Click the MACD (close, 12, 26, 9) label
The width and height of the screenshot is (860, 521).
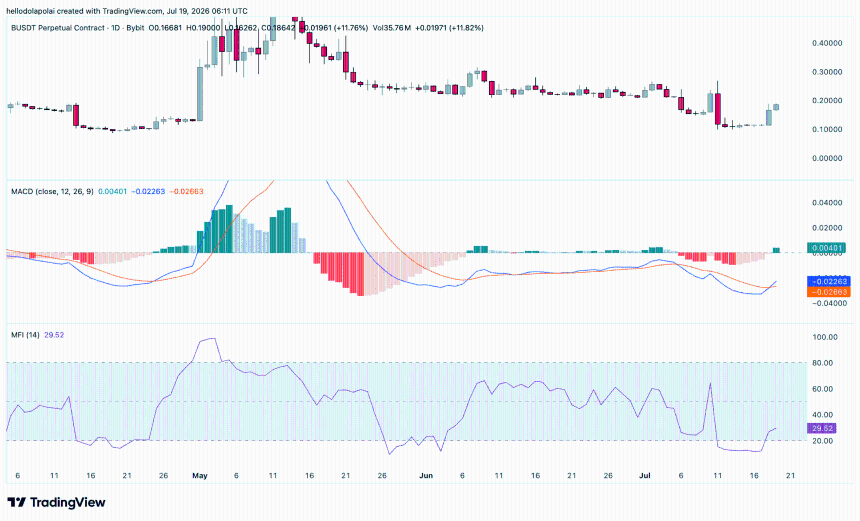[52, 191]
